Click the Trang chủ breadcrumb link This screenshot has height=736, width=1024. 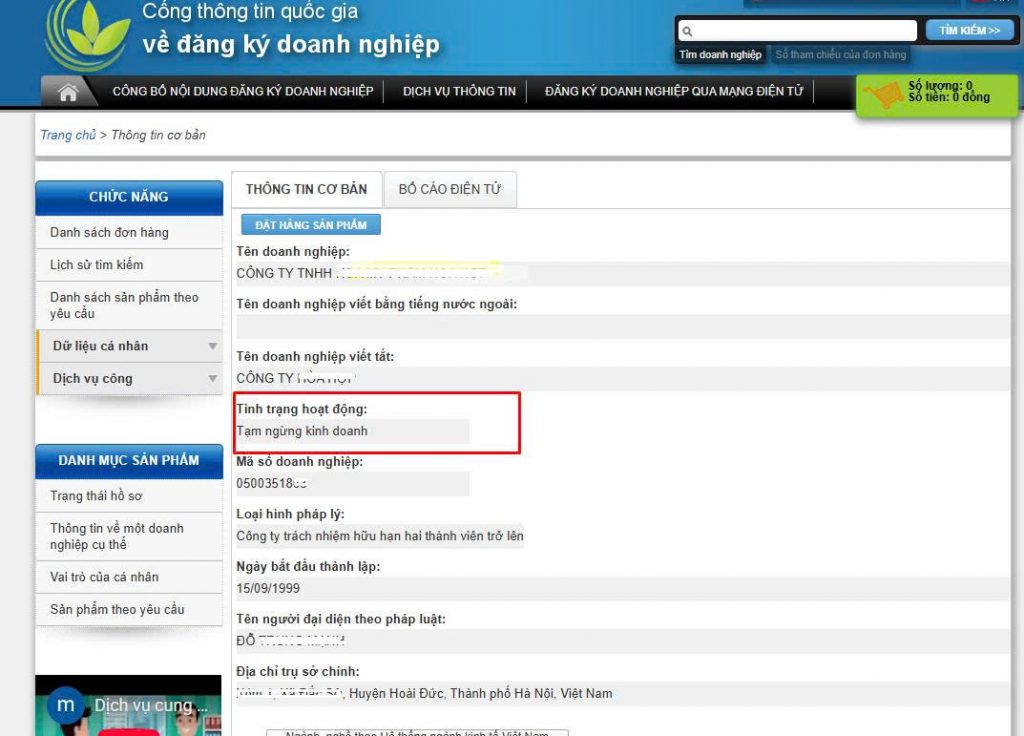coord(68,135)
